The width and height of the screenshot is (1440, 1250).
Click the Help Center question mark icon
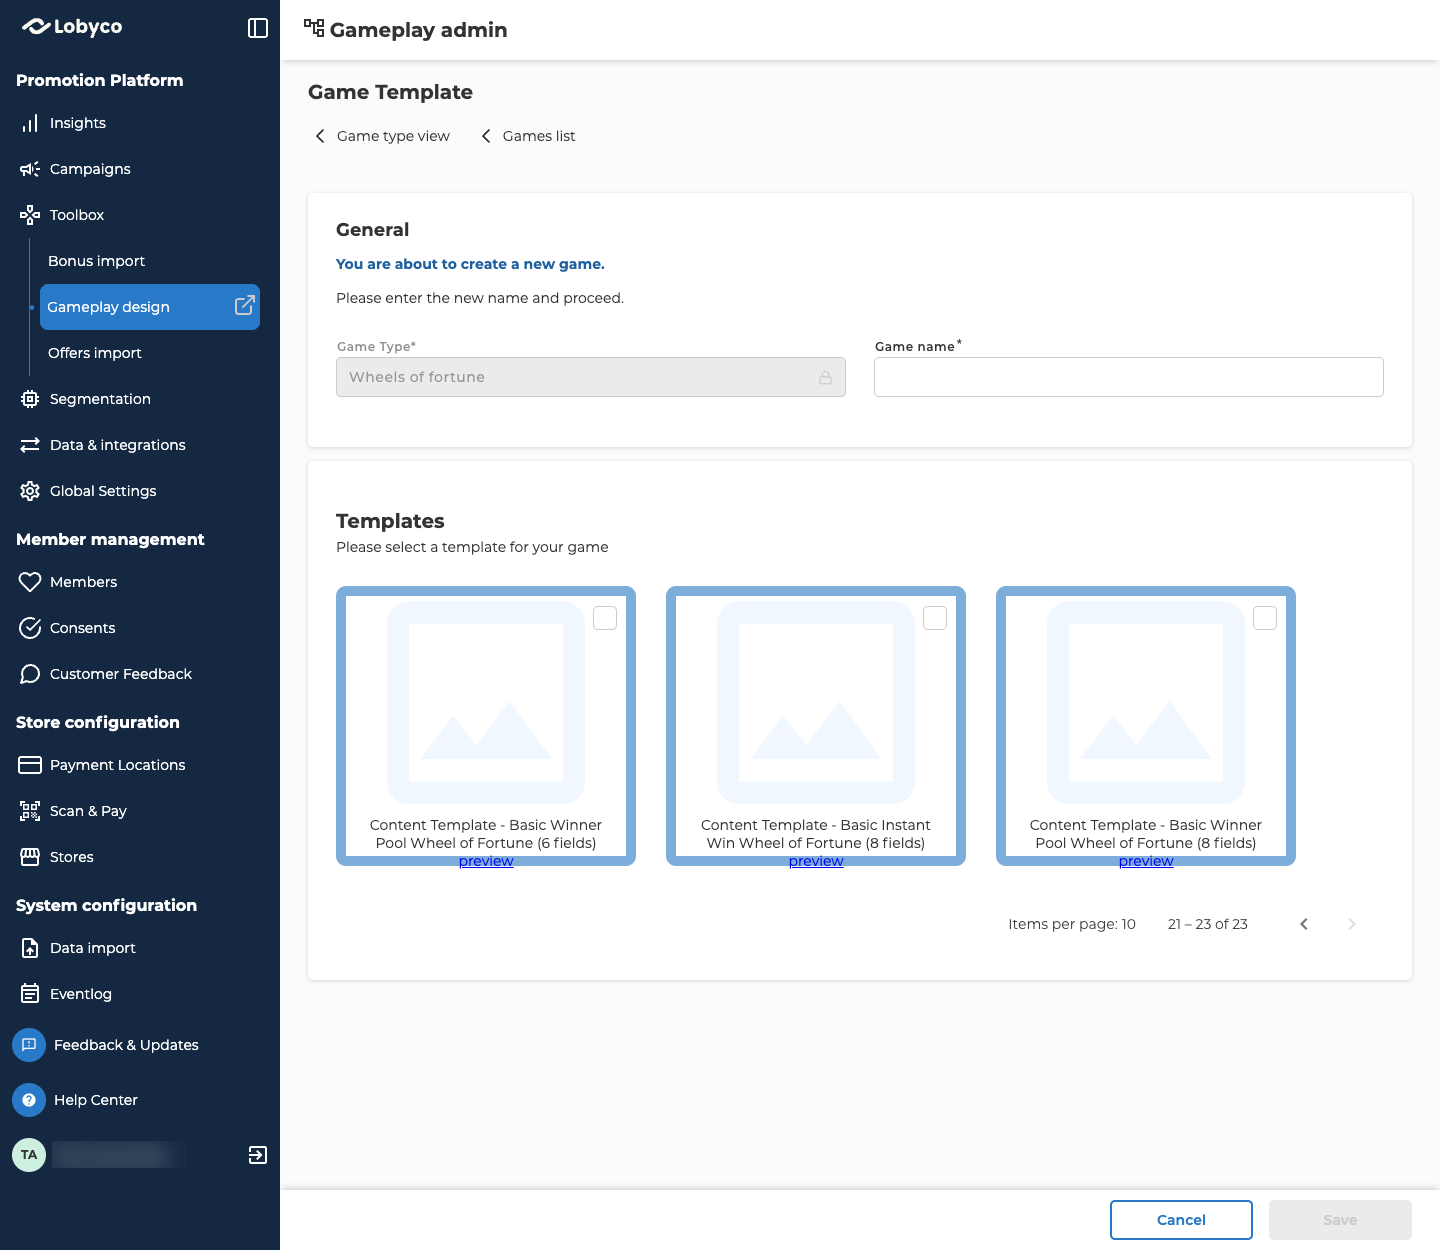29,1100
